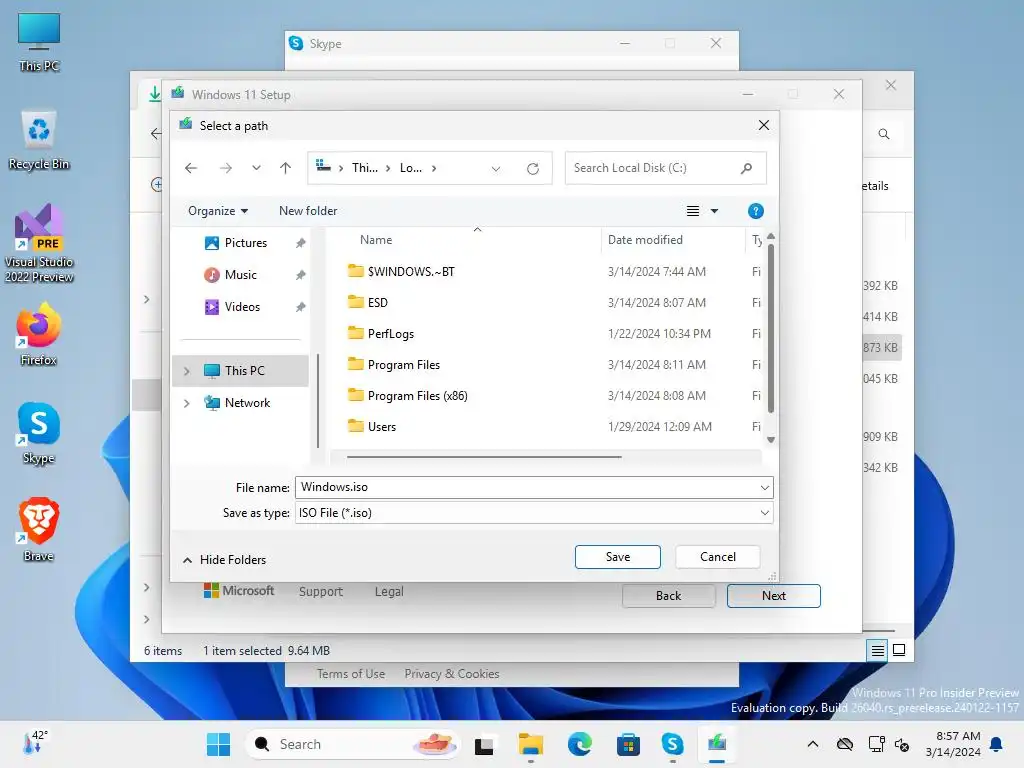Select Music in navigation pane

point(240,275)
